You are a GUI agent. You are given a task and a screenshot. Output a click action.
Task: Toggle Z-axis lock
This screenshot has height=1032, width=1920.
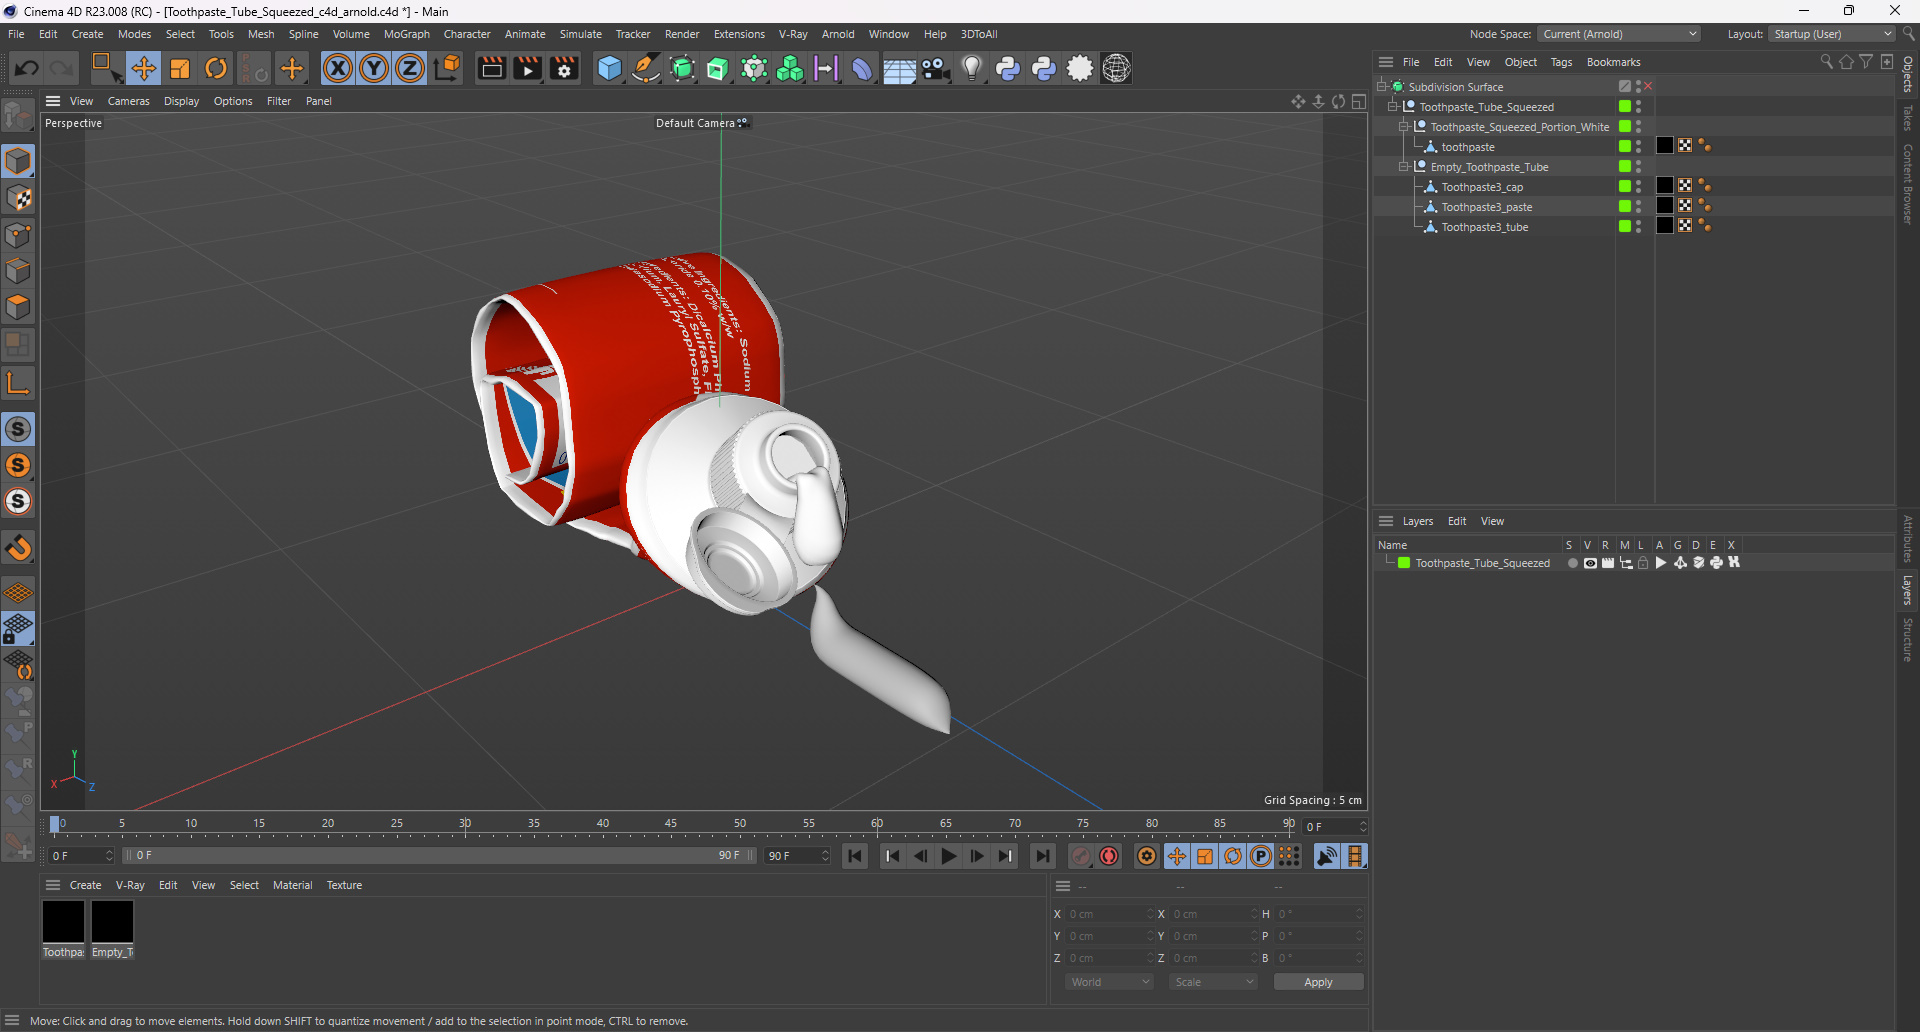(410, 68)
